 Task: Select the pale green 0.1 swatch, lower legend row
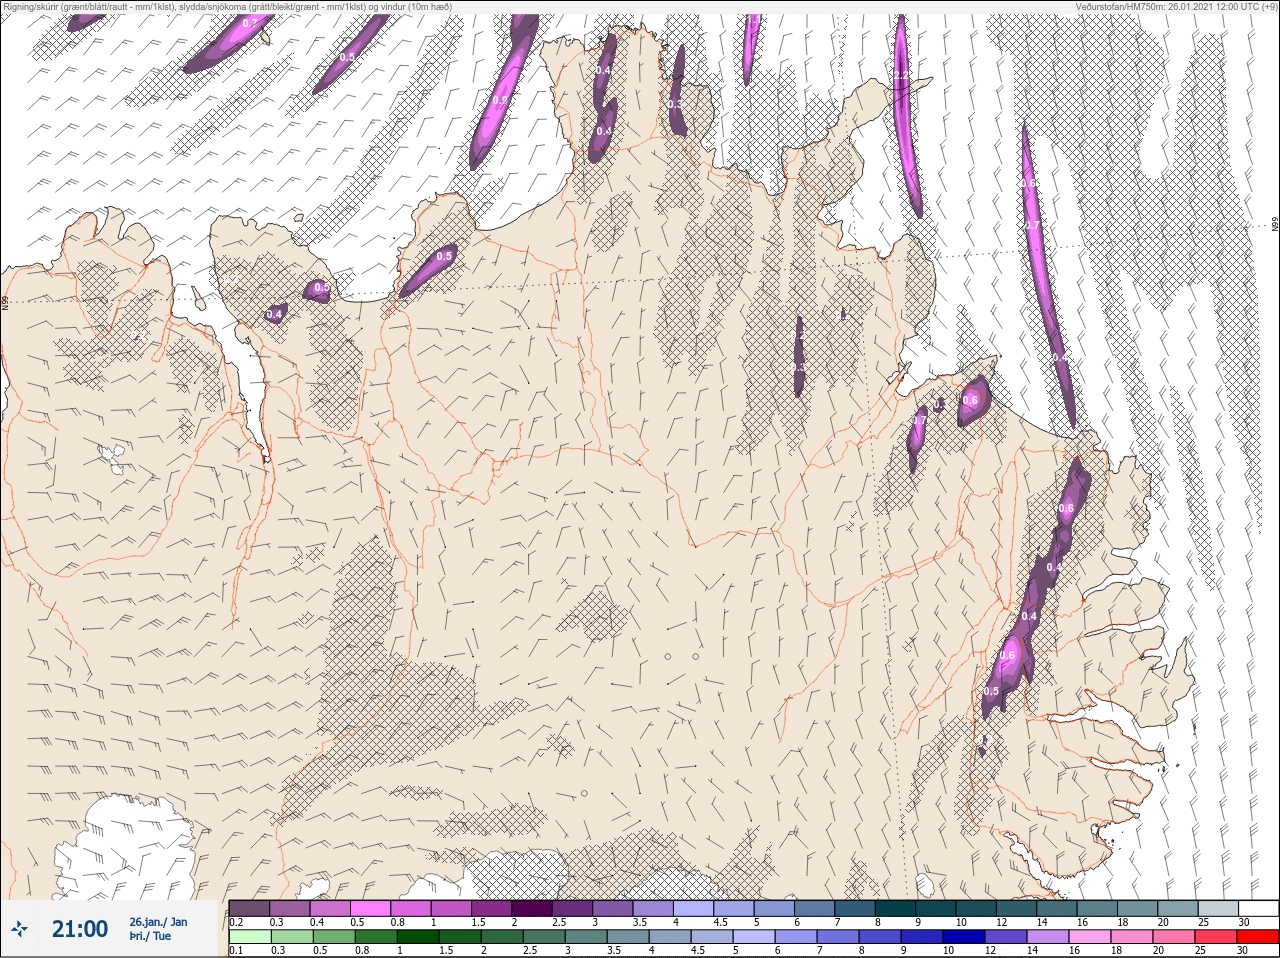250,937
